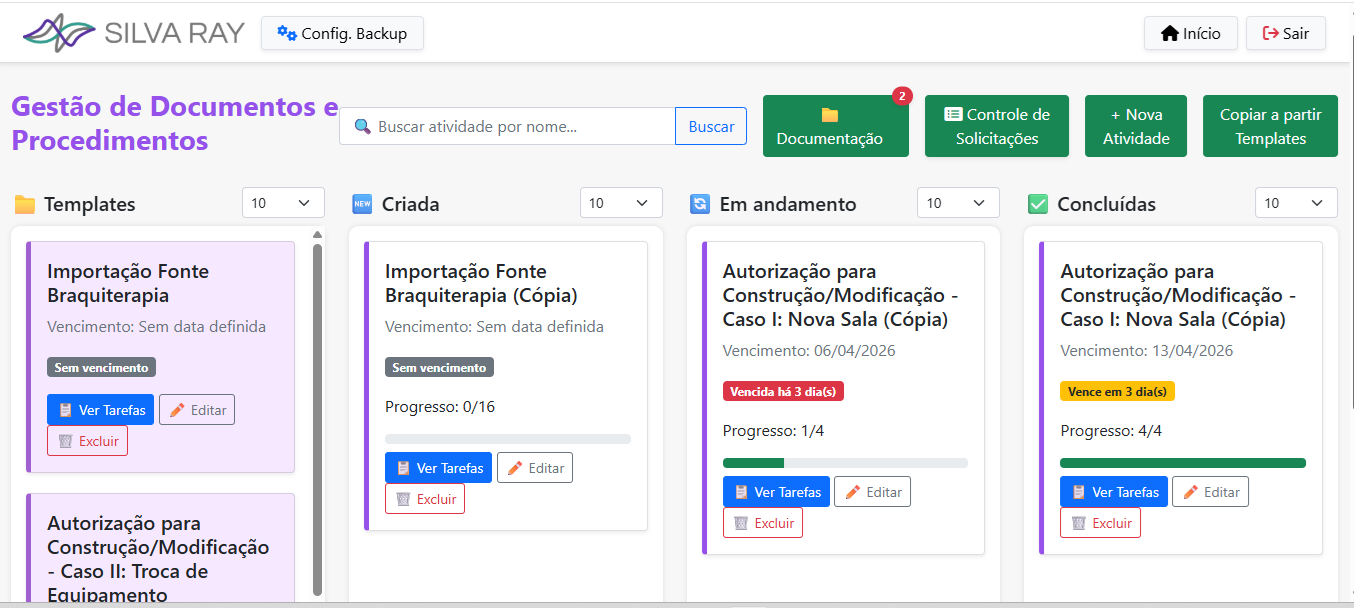Open Templates column page-size dropdown
Screen dimensions: 1354x608
click(283, 203)
